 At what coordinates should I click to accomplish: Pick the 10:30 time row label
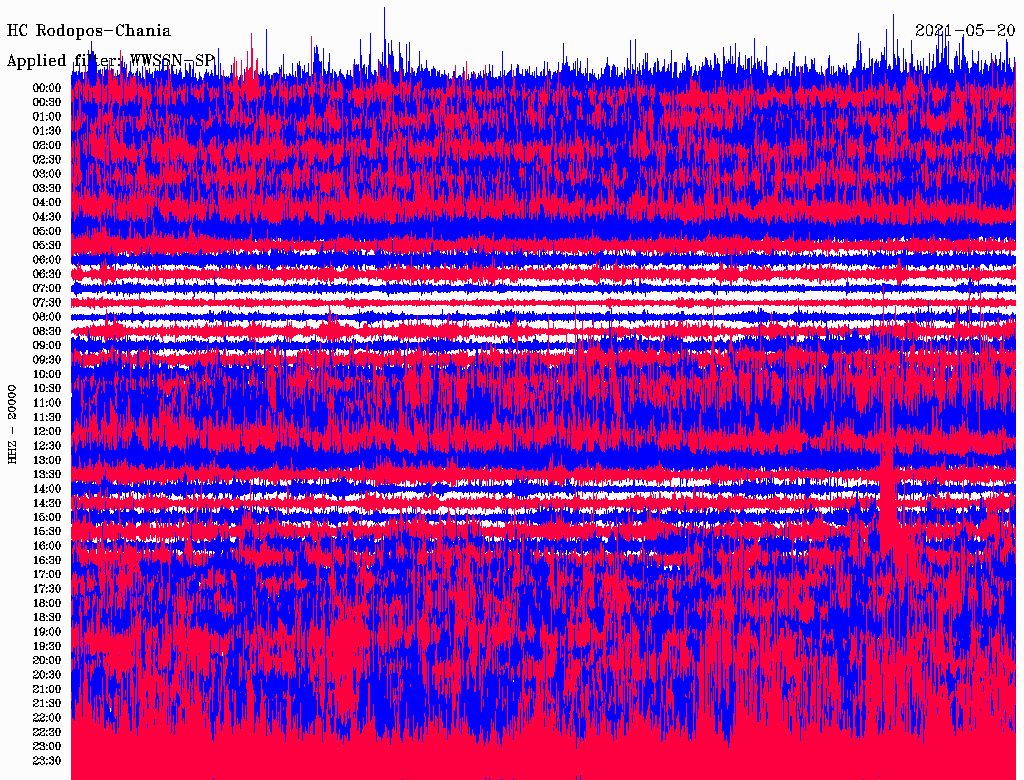tap(47, 388)
